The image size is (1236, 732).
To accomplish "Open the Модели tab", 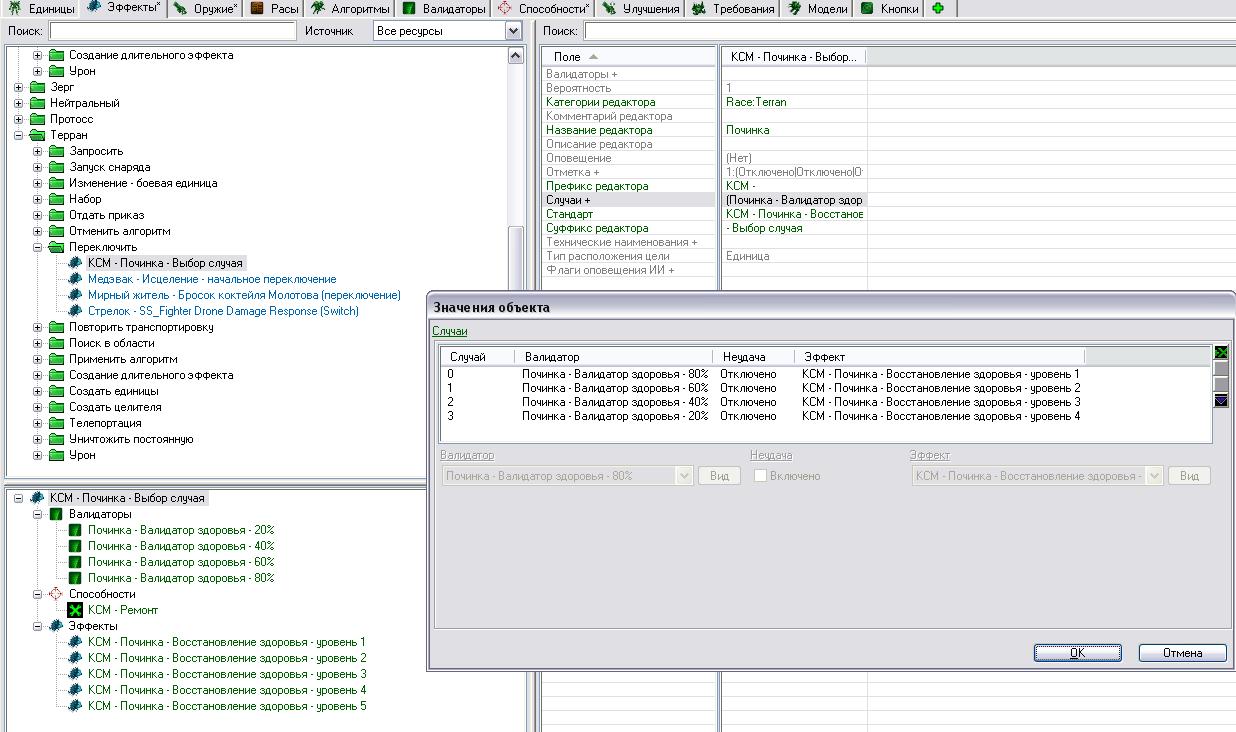I will coord(818,8).
